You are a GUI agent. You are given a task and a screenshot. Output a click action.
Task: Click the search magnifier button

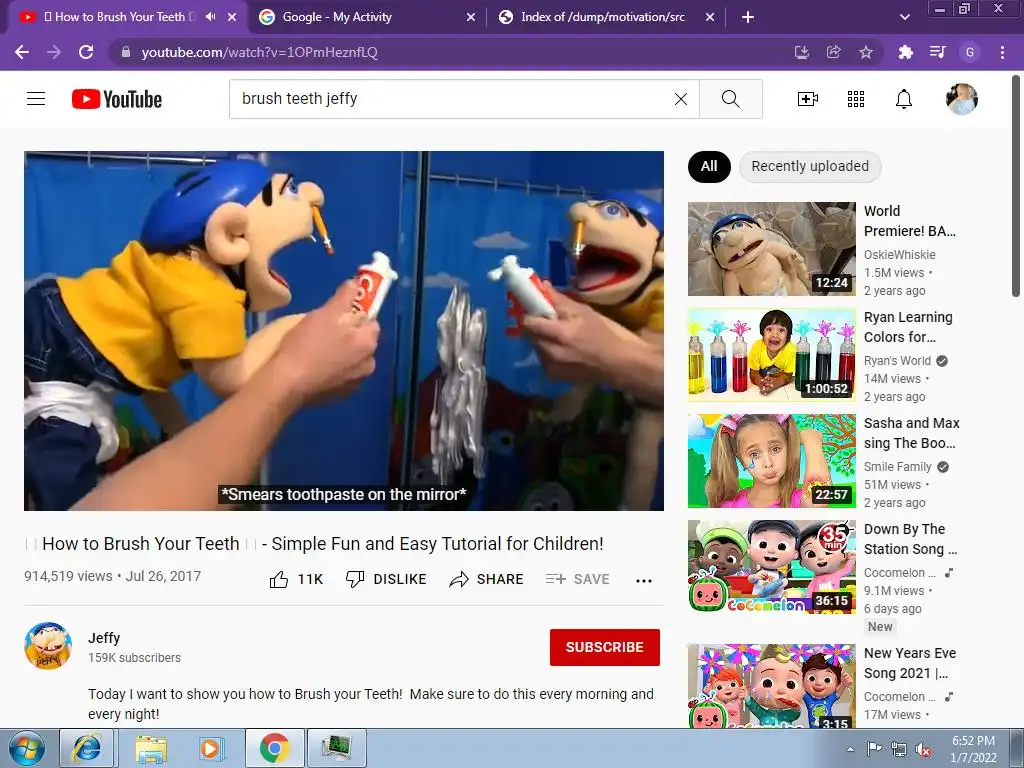pos(731,99)
